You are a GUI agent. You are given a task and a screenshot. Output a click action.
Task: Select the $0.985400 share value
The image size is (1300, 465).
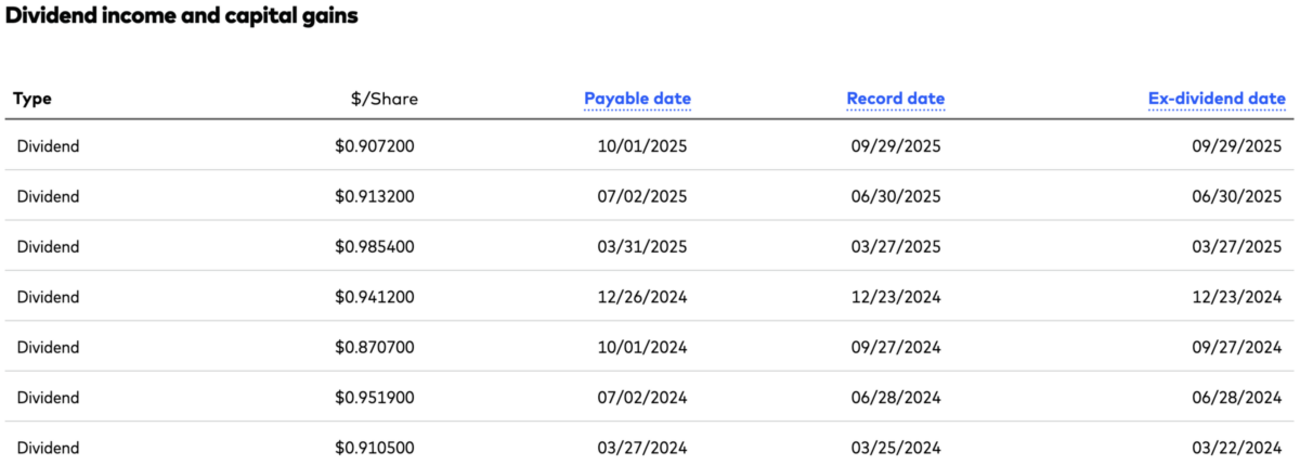[x=375, y=247]
